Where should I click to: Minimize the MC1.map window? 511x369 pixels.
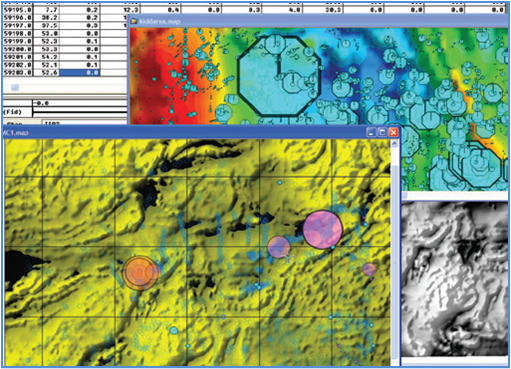tap(371, 132)
